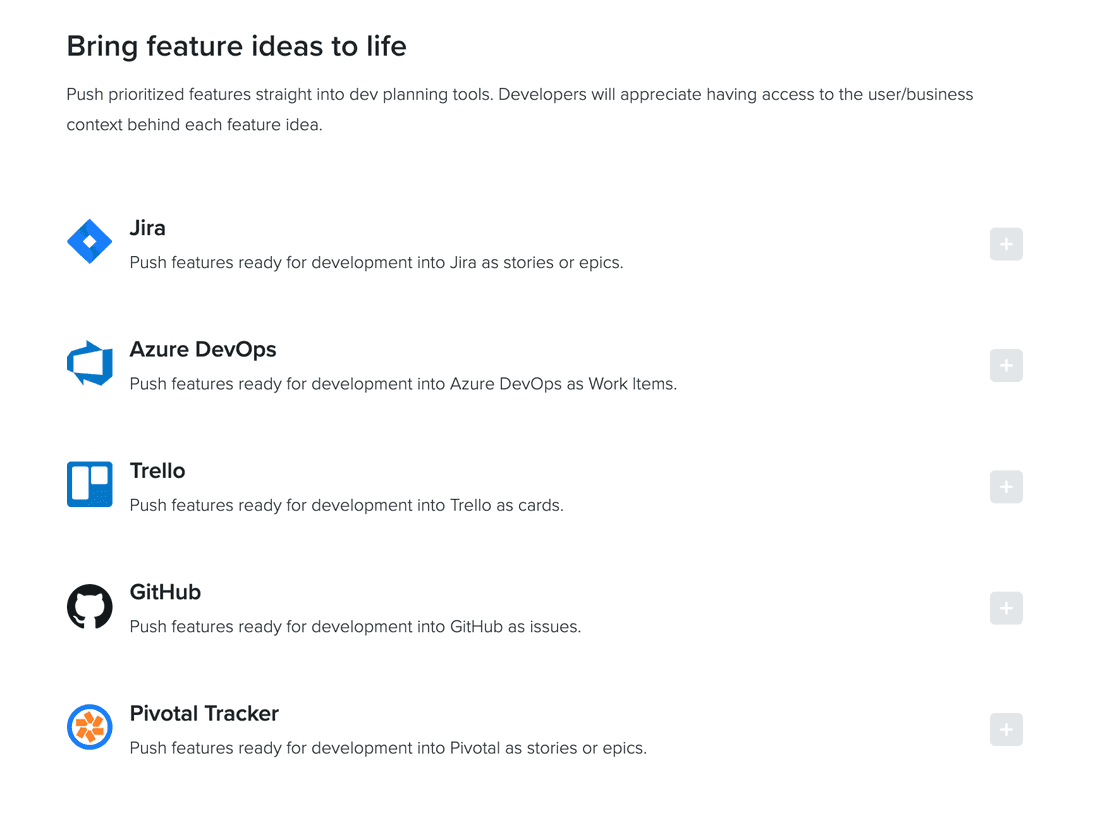
Task: Expand the GitHub integration plus button
Action: pyautogui.click(x=1006, y=608)
